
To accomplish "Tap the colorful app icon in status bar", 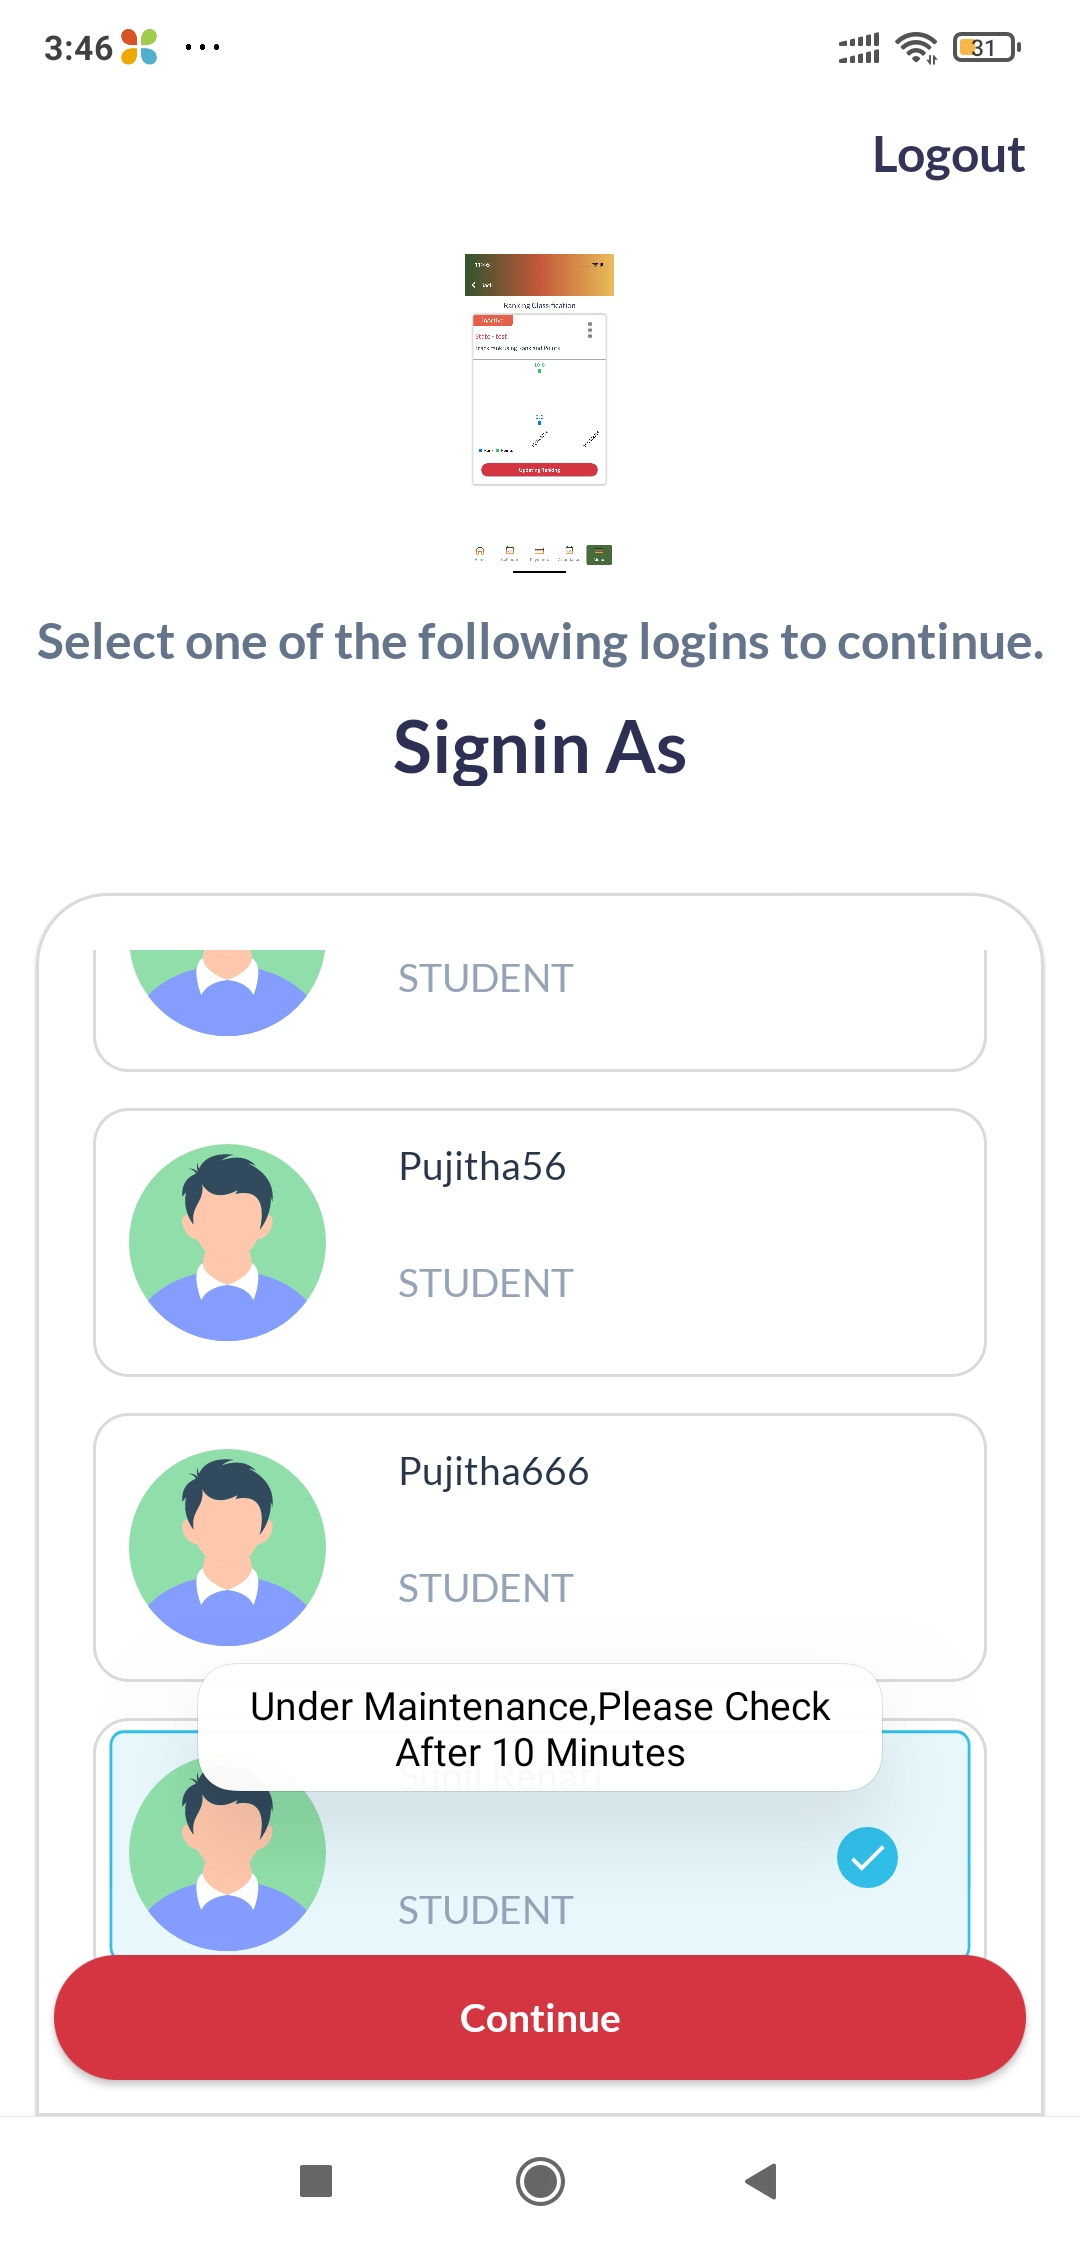I will pos(139,47).
